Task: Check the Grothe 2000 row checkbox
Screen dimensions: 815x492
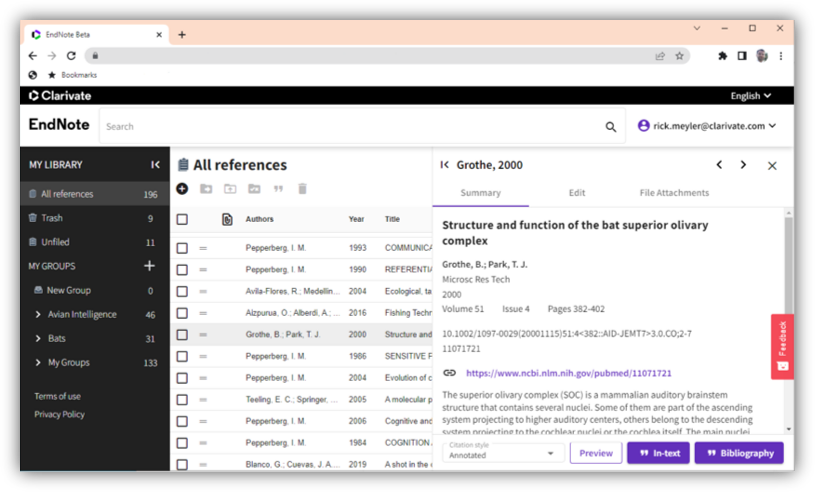Action: pos(182,335)
